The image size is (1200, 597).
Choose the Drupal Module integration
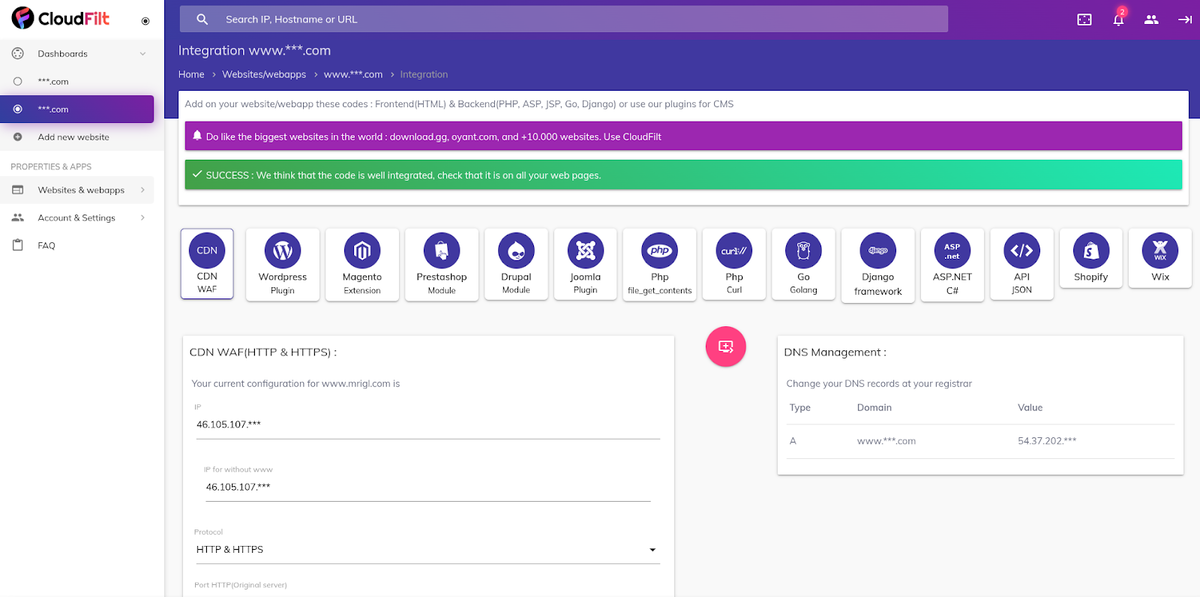pyautogui.click(x=515, y=262)
